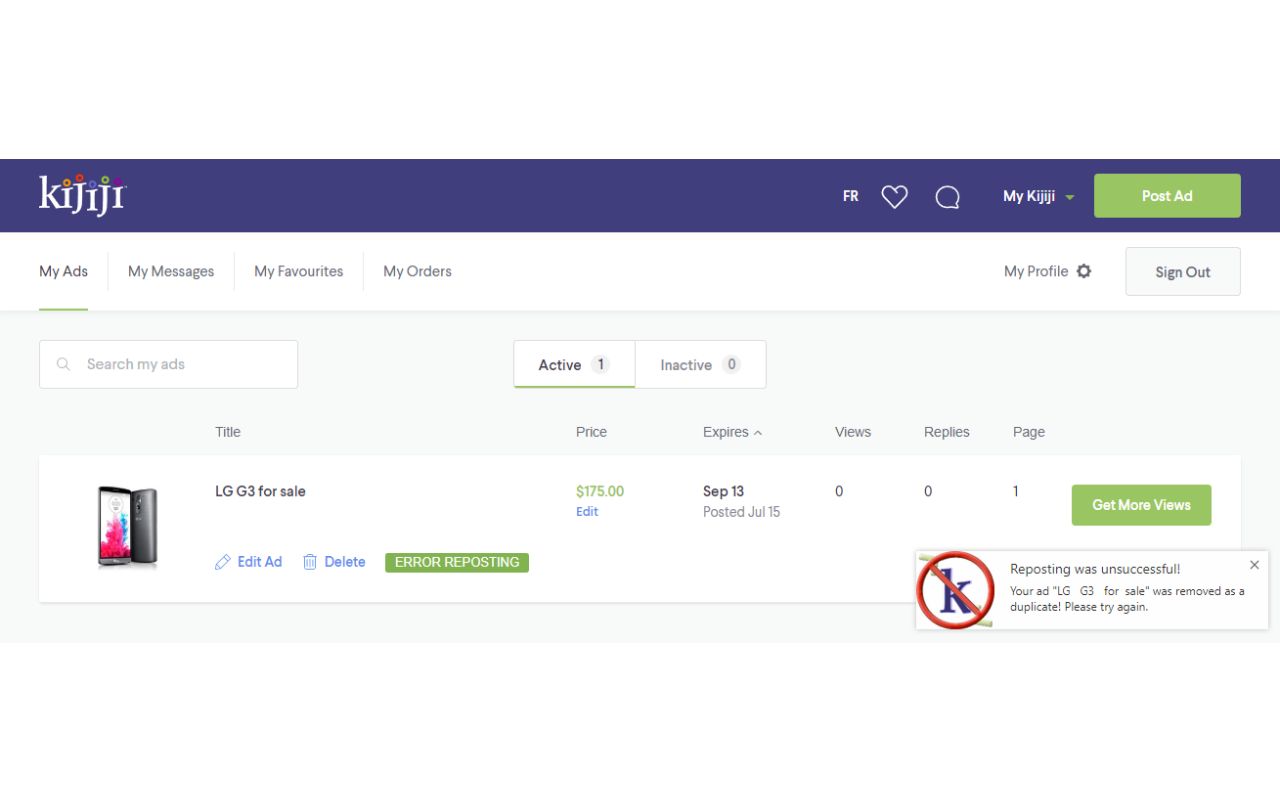The height and width of the screenshot is (800, 1280).
Task: Open the LG G3 phone thumbnail
Action: pos(127,527)
